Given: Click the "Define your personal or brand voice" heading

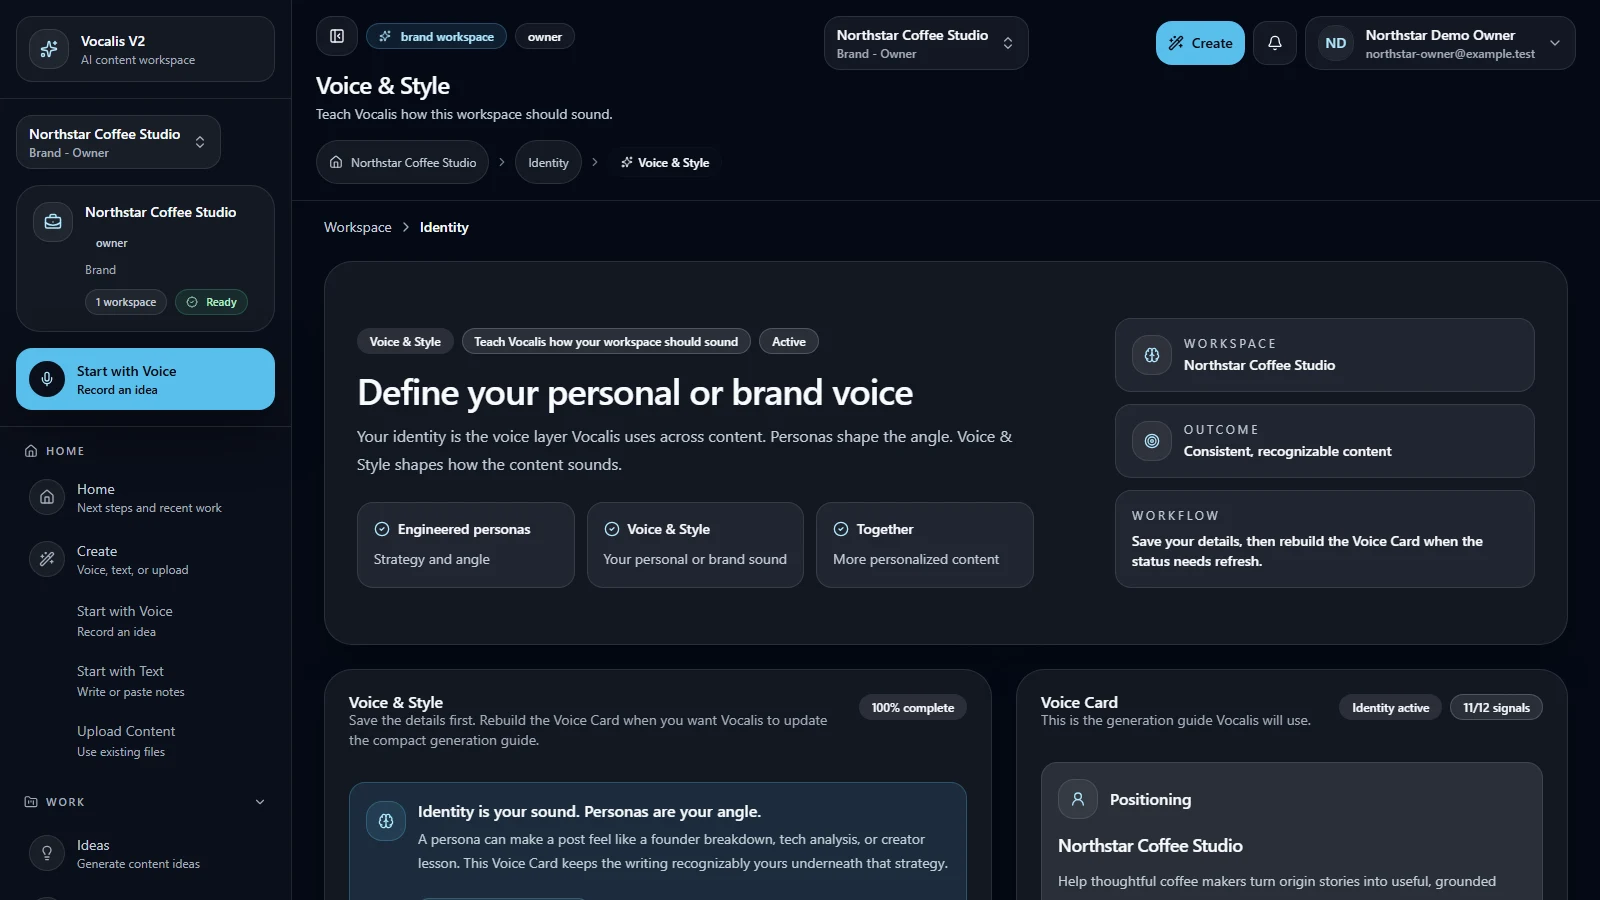Looking at the screenshot, I should click(x=635, y=393).
